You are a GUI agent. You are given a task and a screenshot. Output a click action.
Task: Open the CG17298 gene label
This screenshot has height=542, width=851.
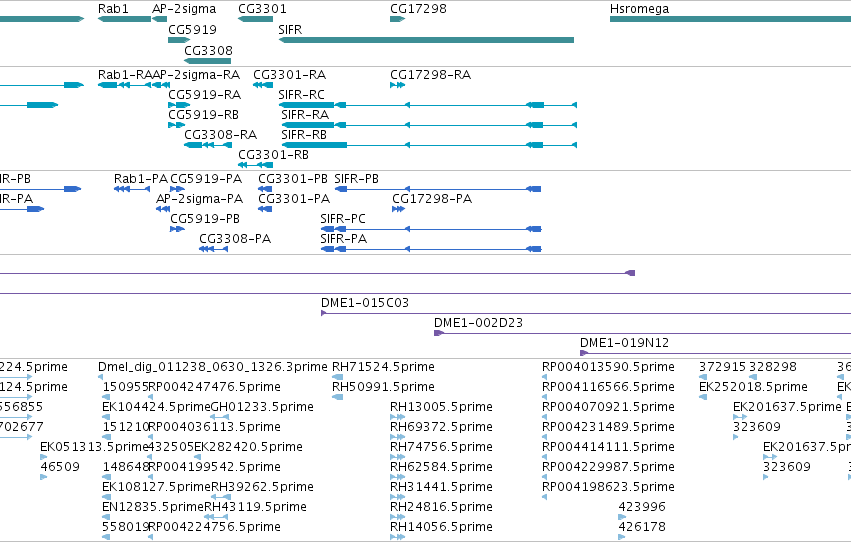coord(418,9)
